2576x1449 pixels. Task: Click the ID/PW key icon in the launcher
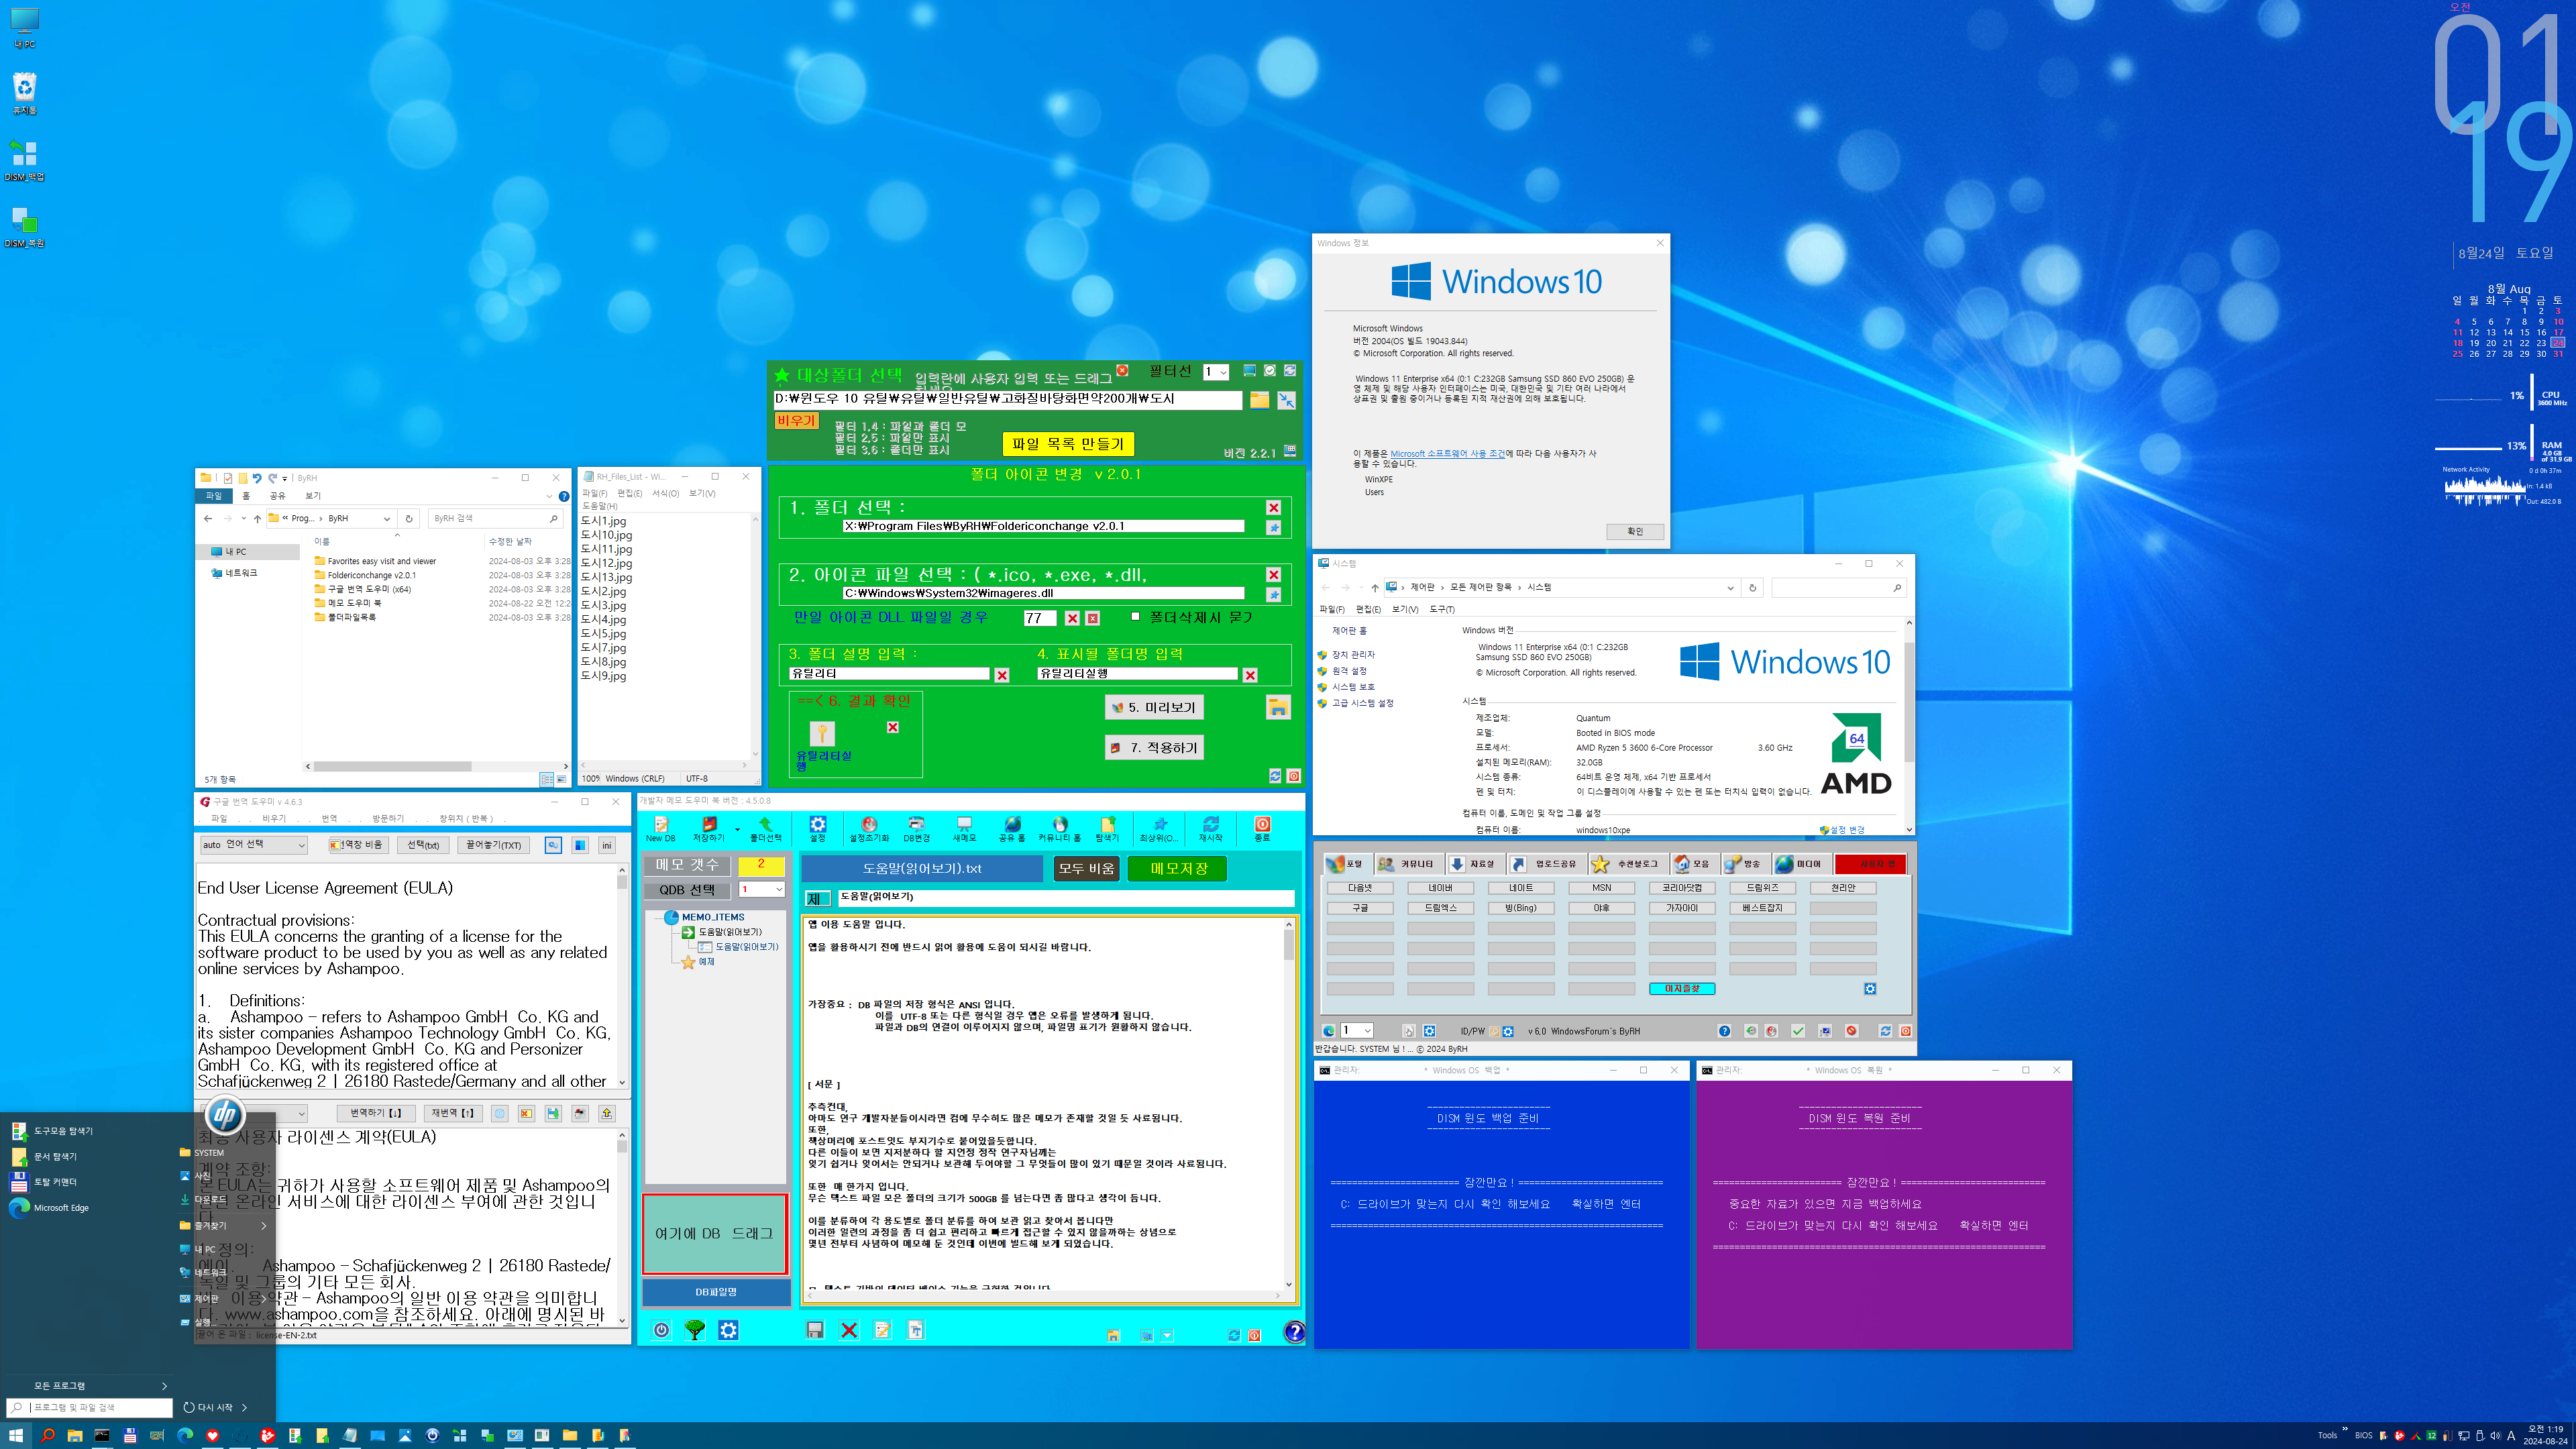(x=1495, y=1031)
